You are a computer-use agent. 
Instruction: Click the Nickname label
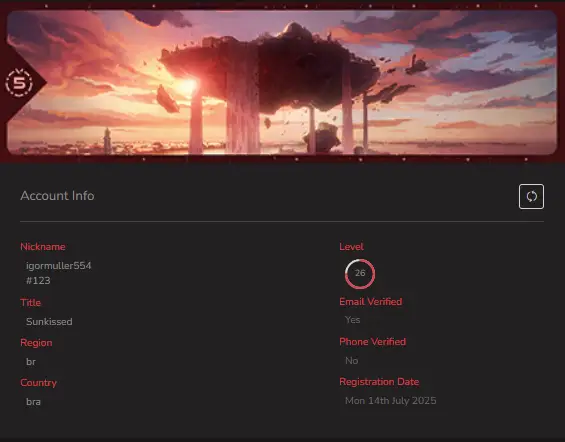tap(43, 247)
